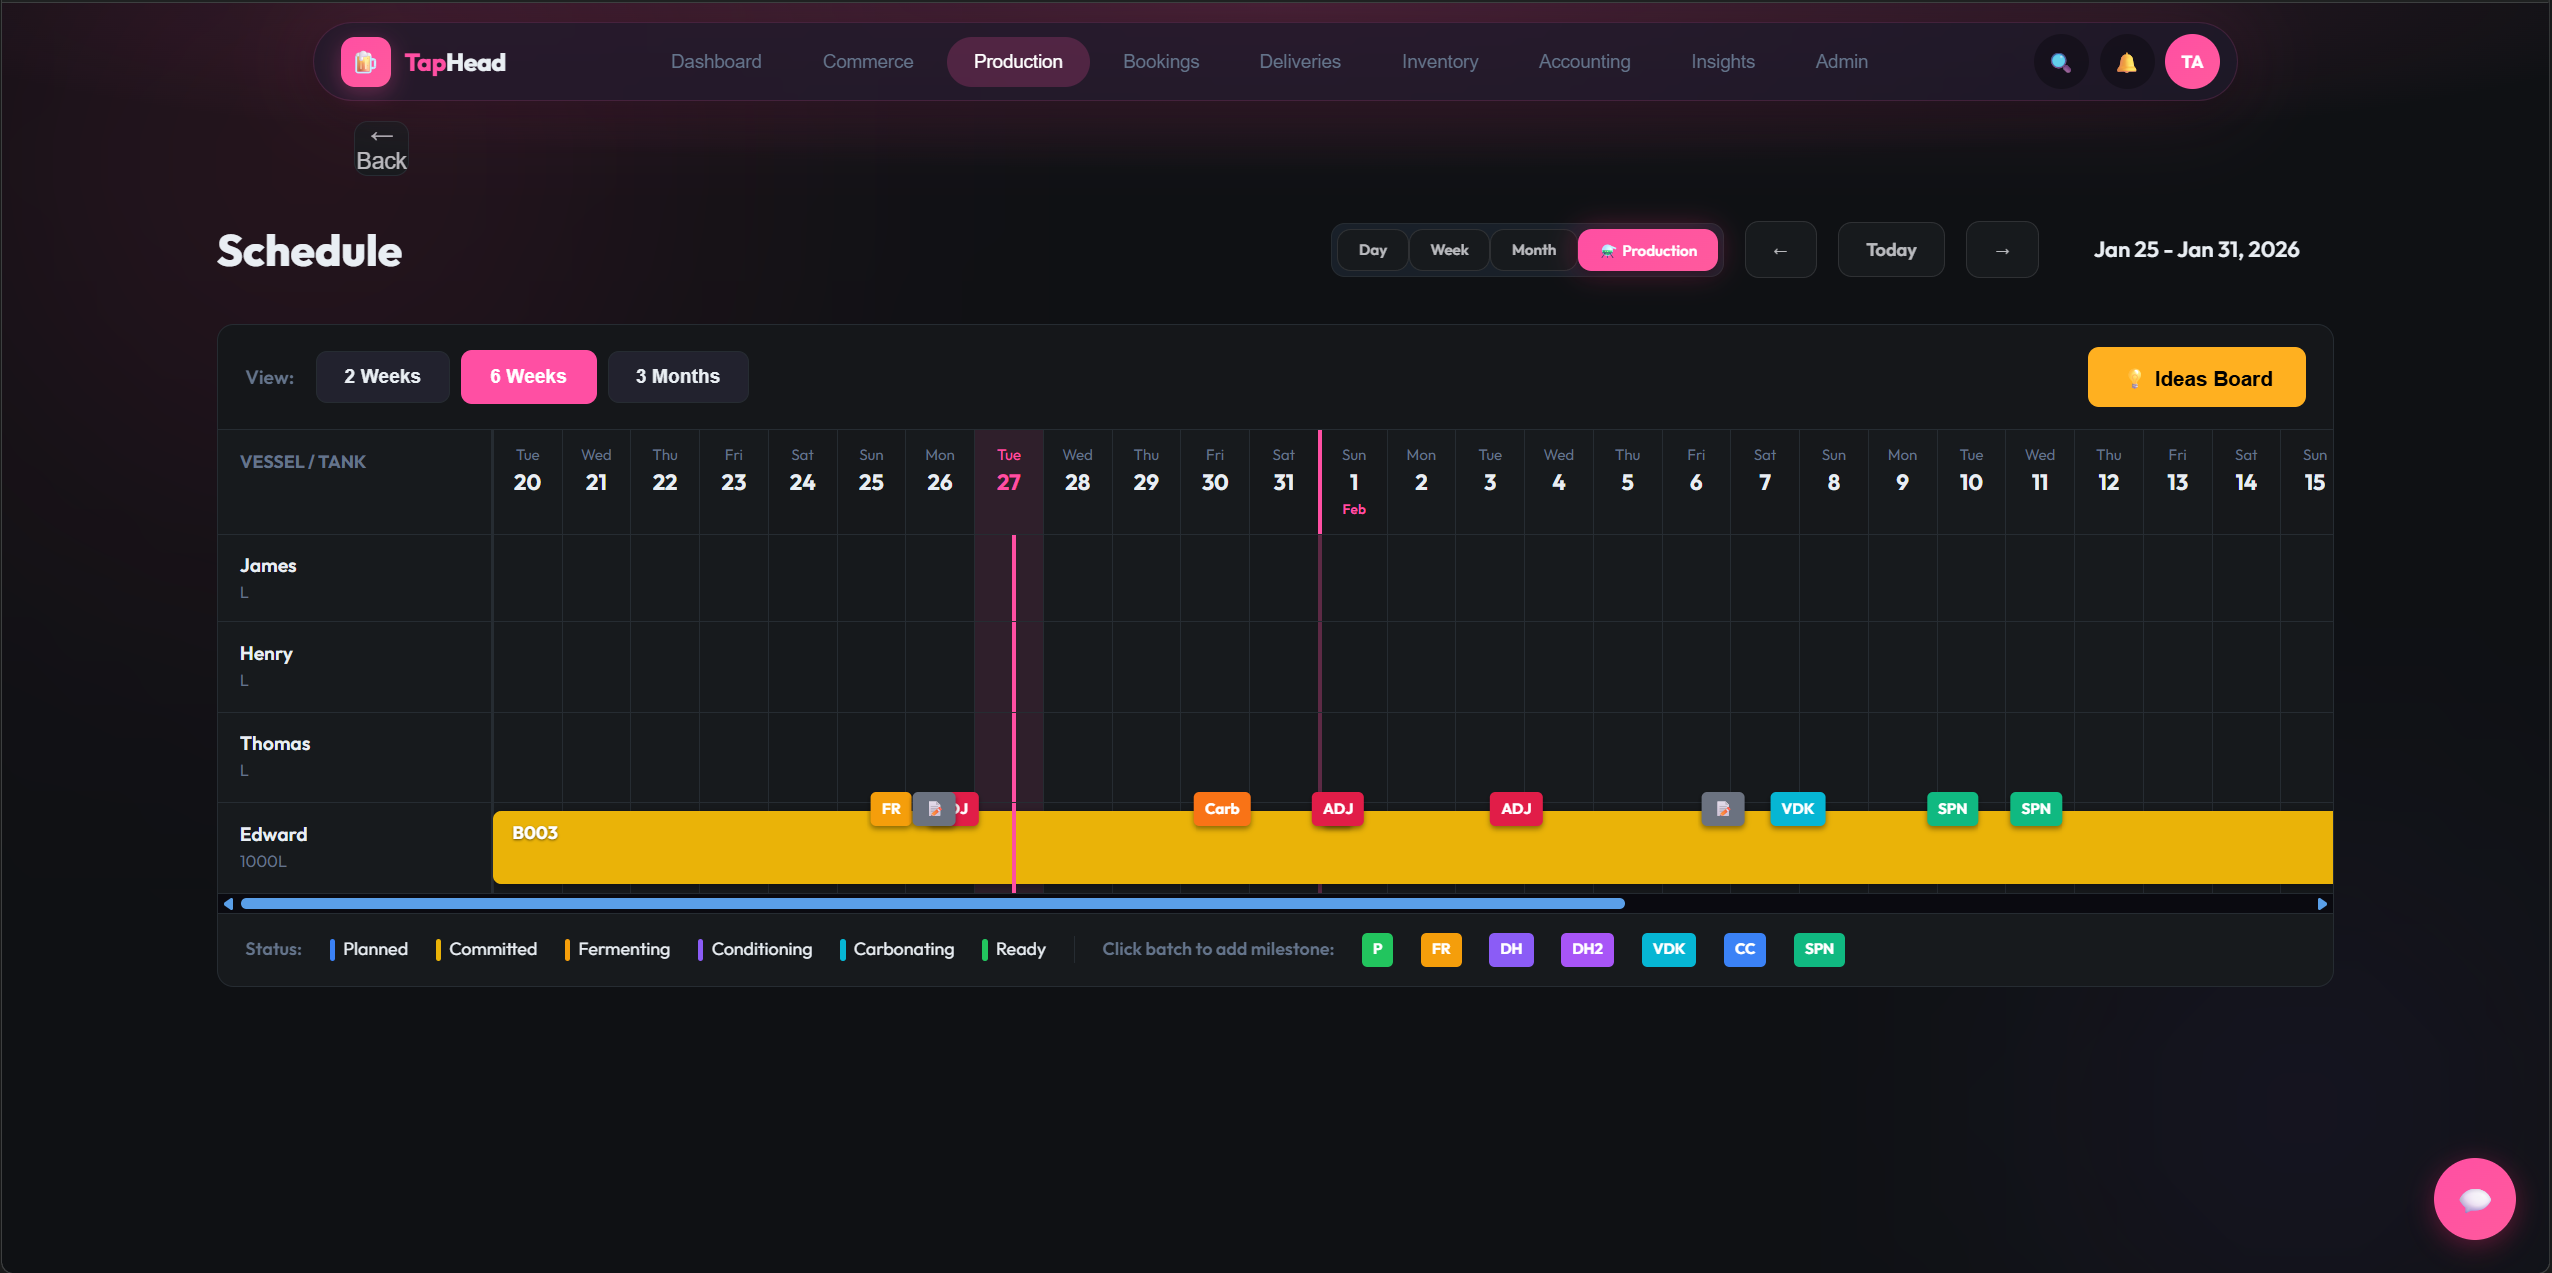Open the Ideas Board

point(2196,377)
